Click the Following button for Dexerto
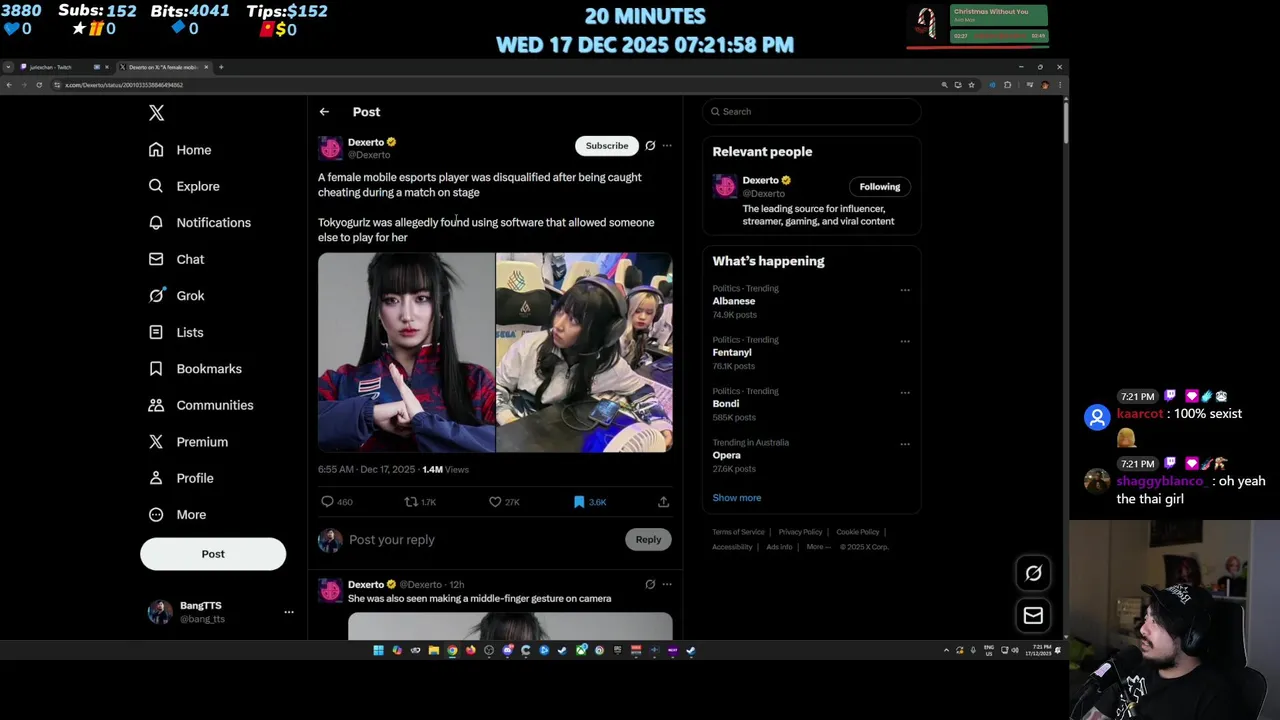This screenshot has height=720, width=1280. click(x=880, y=187)
